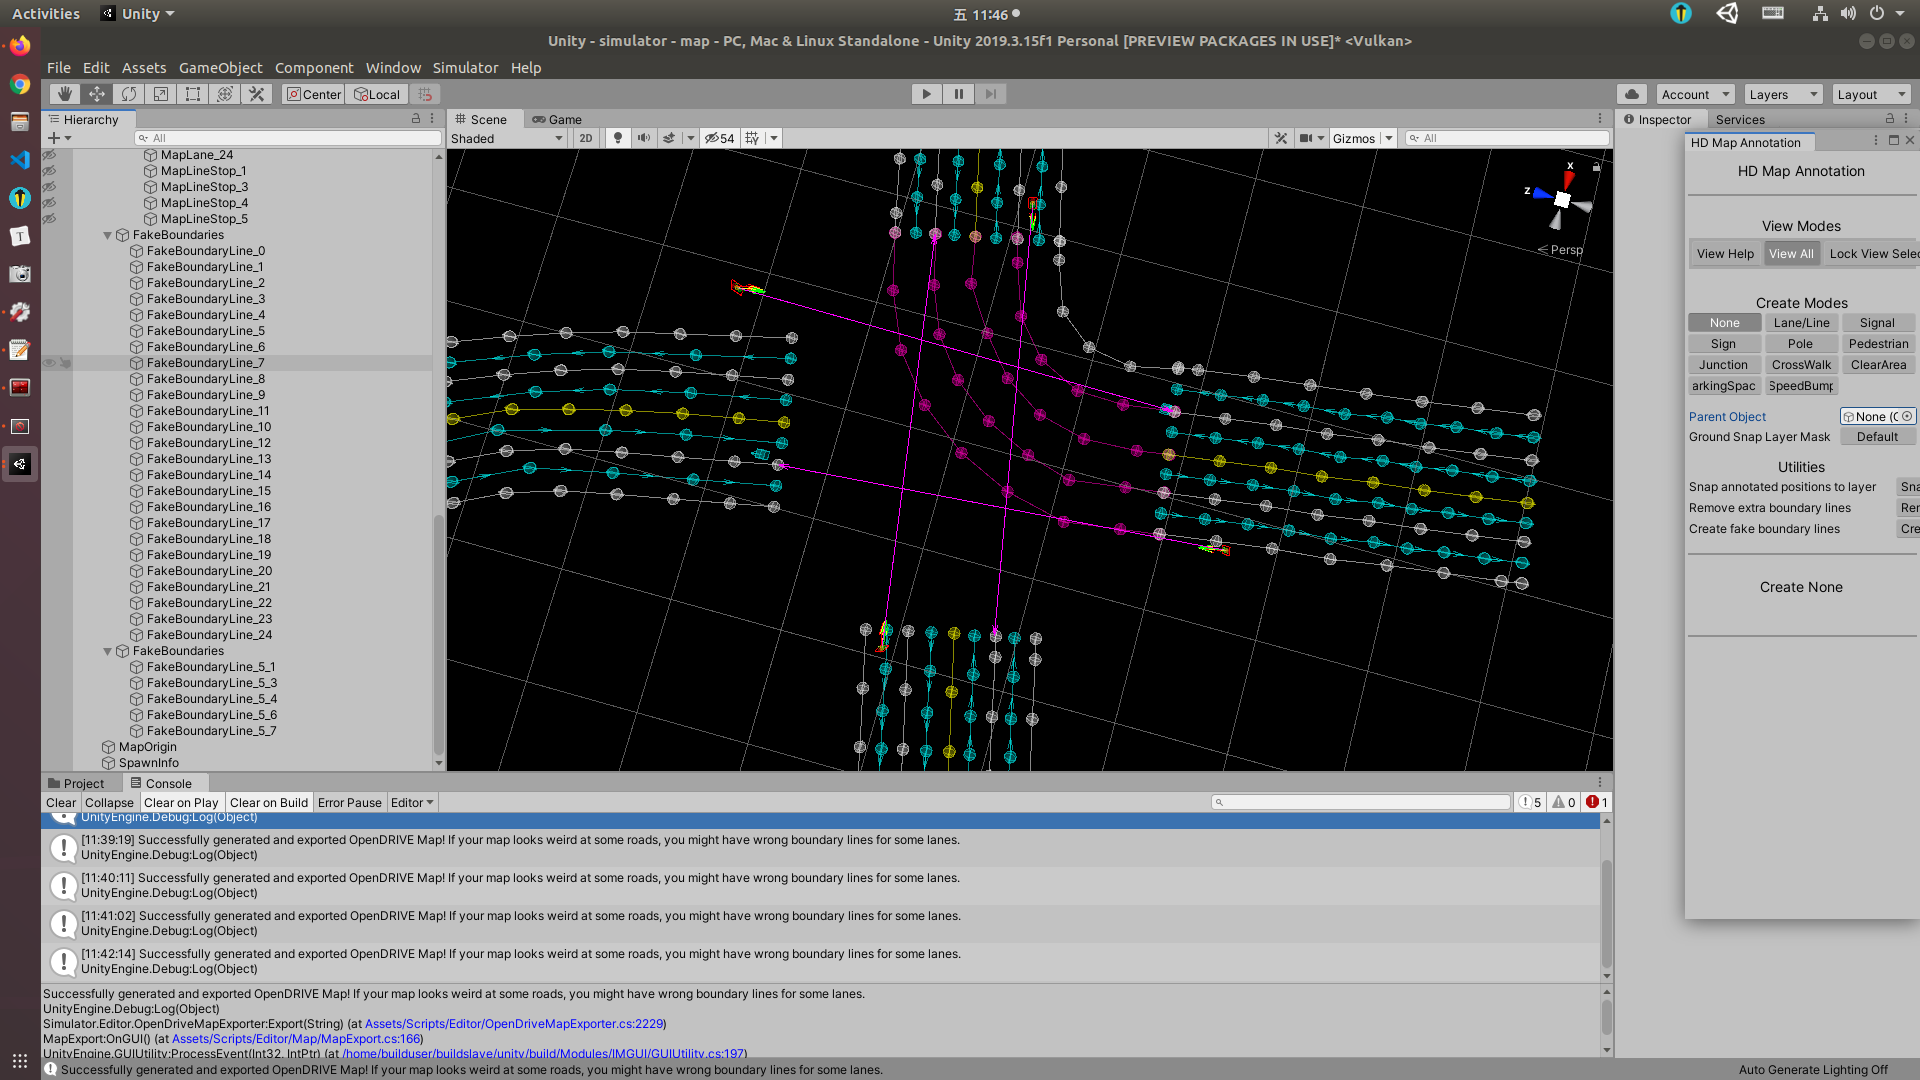Image resolution: width=1920 pixels, height=1080 pixels.
Task: Click the Scene orientation gizmo
Action: pyautogui.click(x=1561, y=199)
